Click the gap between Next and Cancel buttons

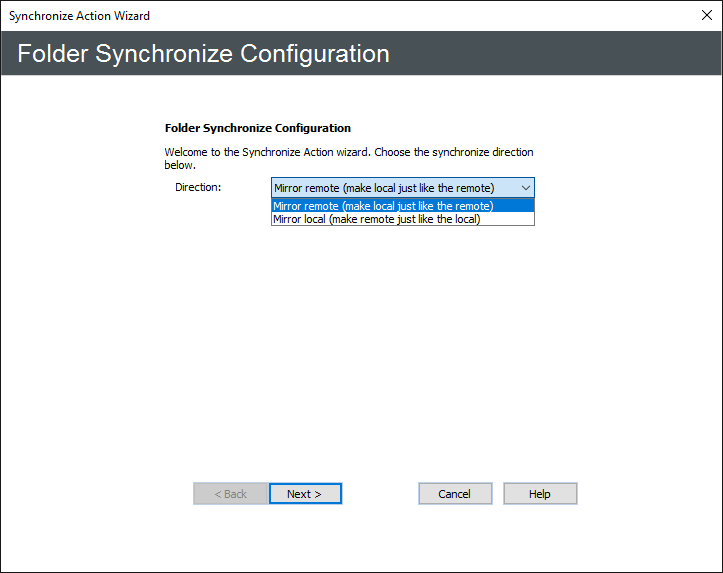coord(380,494)
